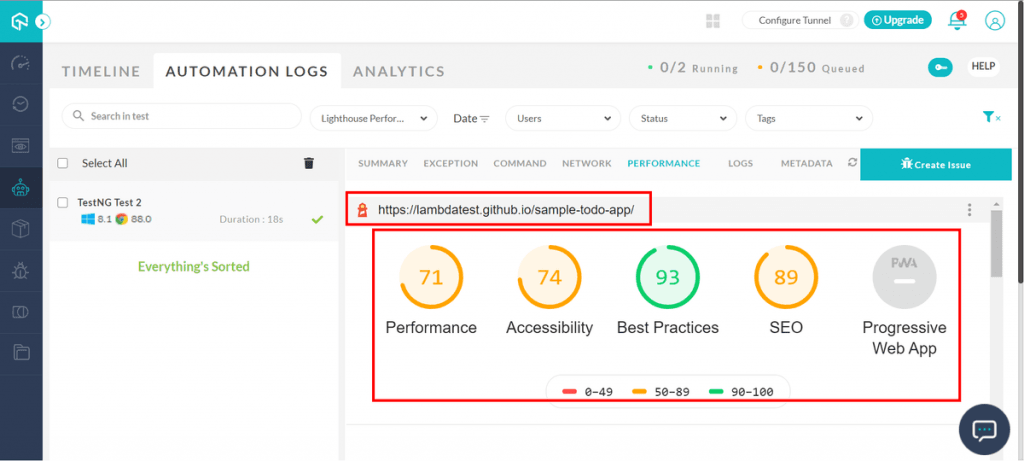Screen dimensions: 1024x461
Task: Open the bug issue tracker sidebar icon
Action: [x=21, y=270]
